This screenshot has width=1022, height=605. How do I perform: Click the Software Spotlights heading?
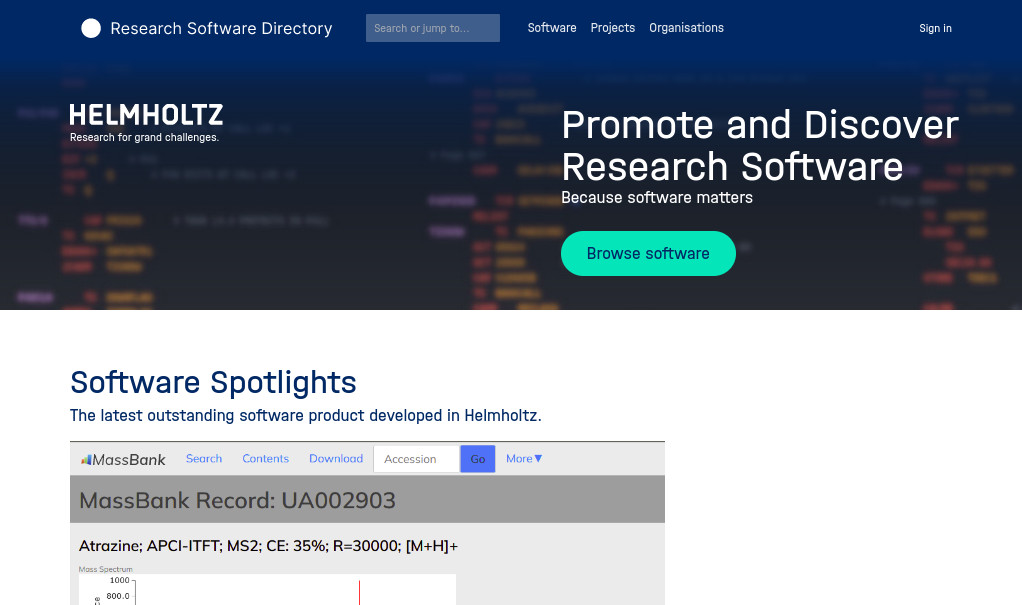pos(213,382)
